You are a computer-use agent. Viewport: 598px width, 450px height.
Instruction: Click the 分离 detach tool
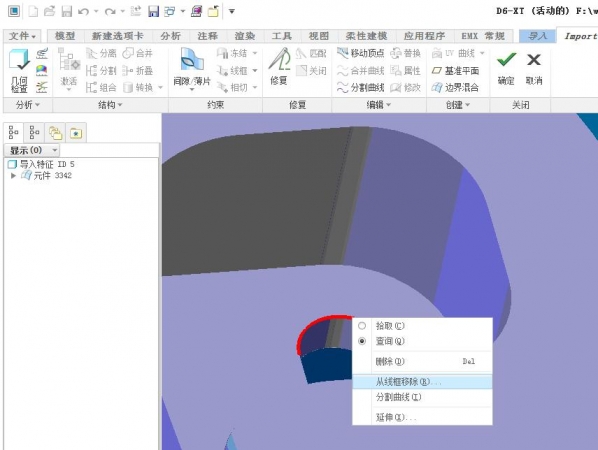(x=101, y=53)
